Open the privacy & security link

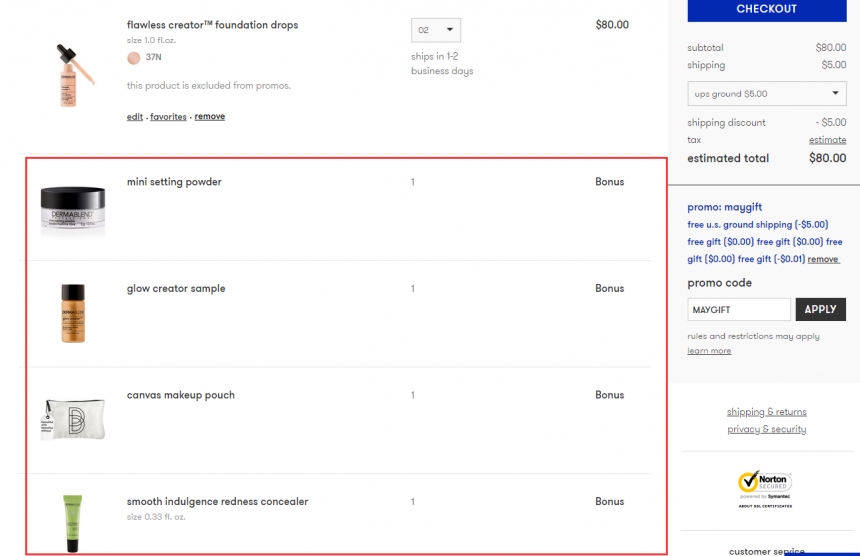[766, 429]
